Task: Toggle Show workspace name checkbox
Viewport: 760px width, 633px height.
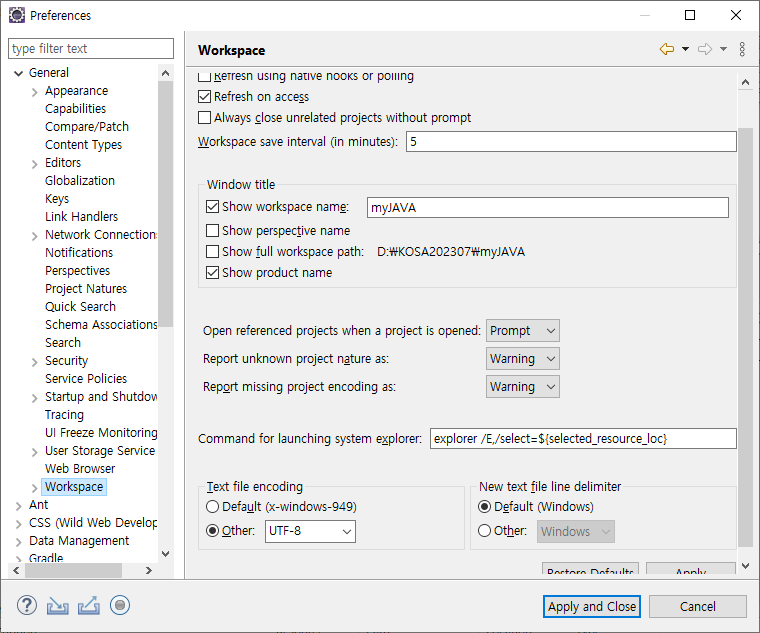Action: point(212,206)
